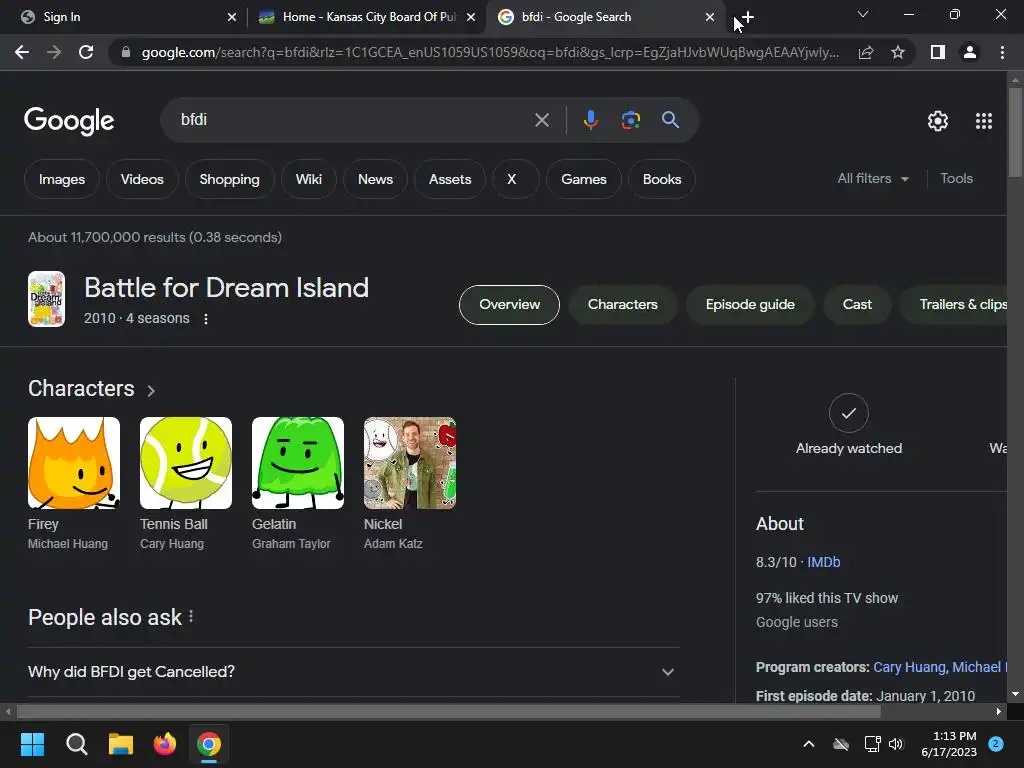Open Chrome's three-dot menu
The width and height of the screenshot is (1024, 768).
(x=1002, y=52)
